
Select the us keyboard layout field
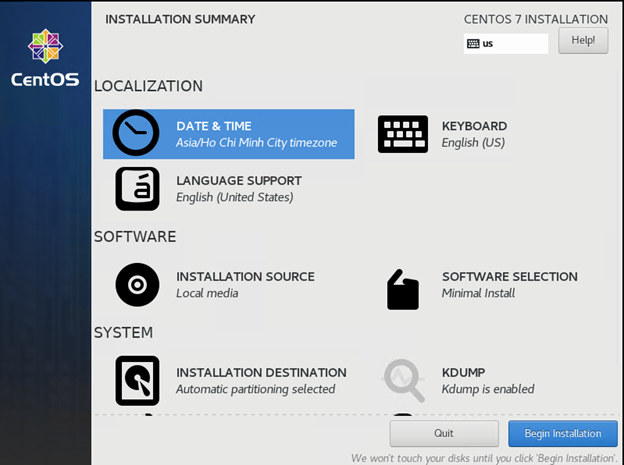pyautogui.click(x=506, y=43)
